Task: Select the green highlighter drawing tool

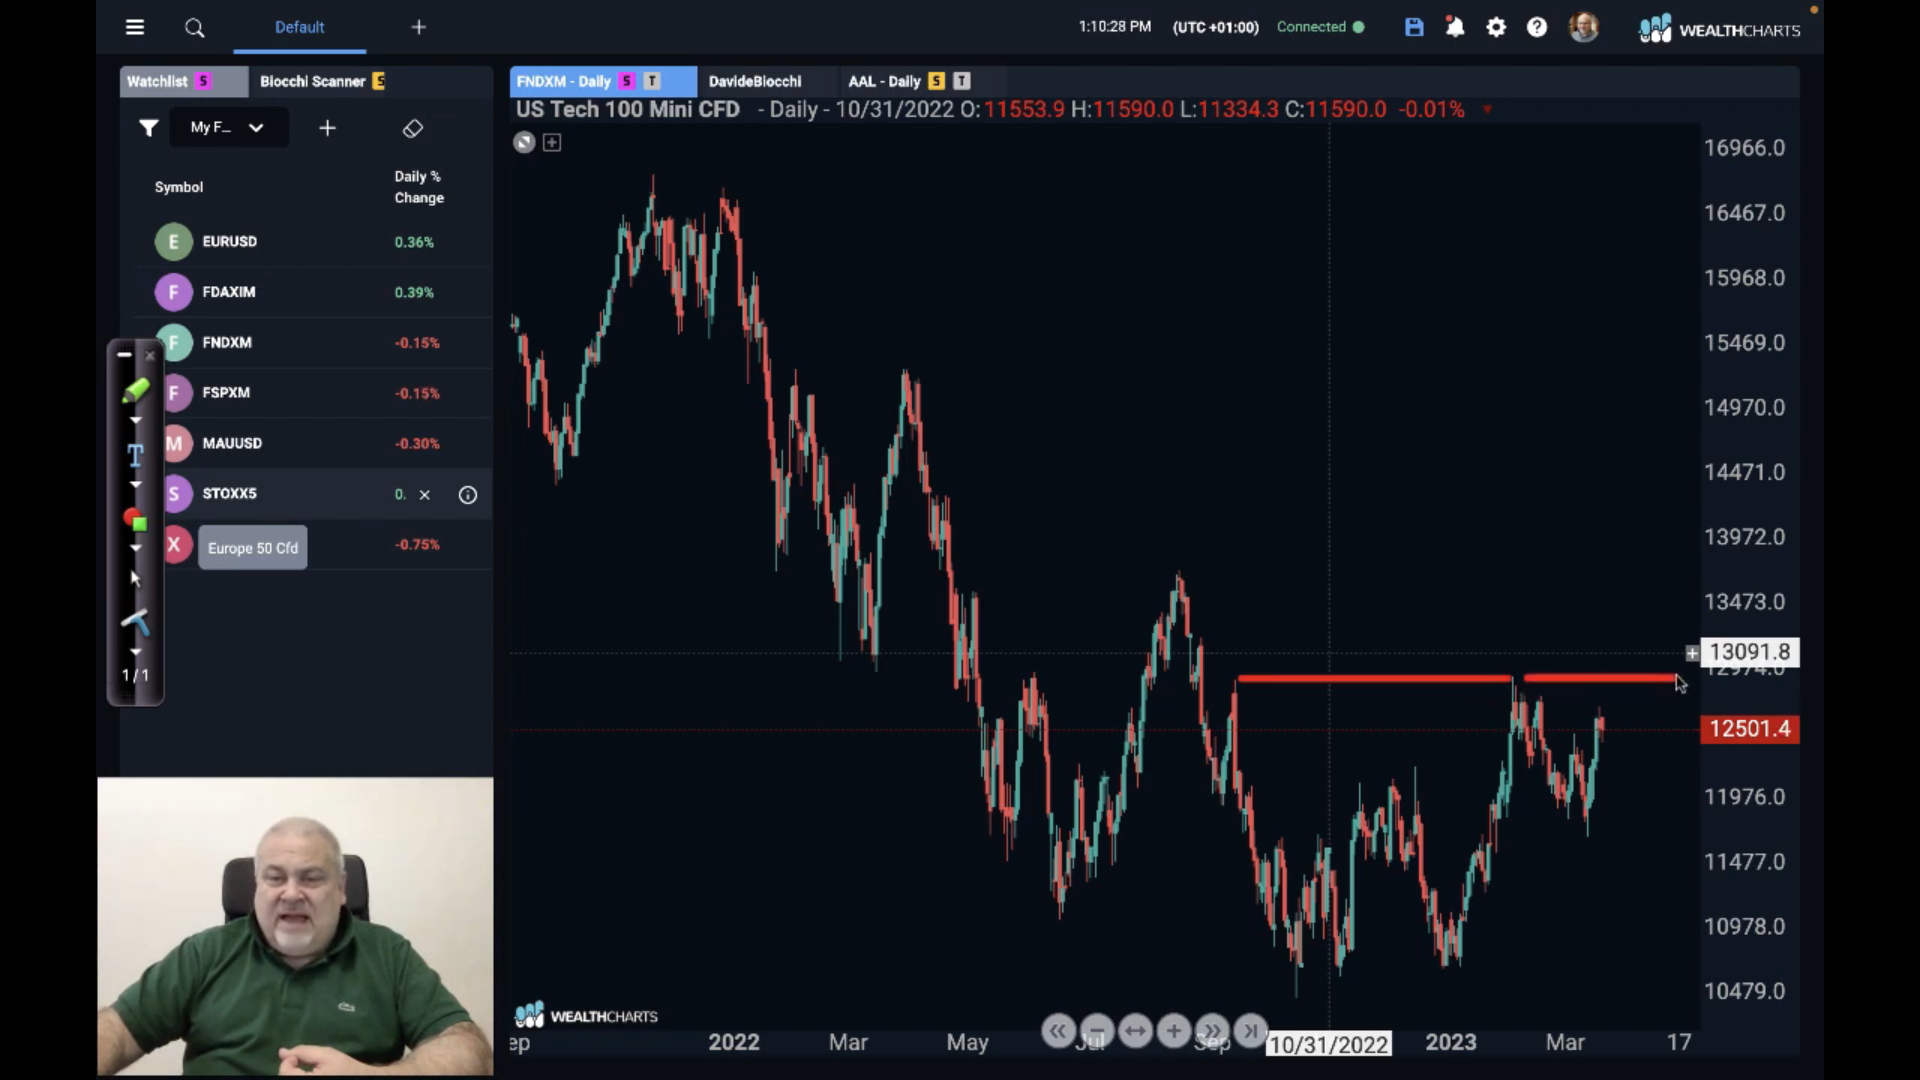Action: tap(136, 390)
